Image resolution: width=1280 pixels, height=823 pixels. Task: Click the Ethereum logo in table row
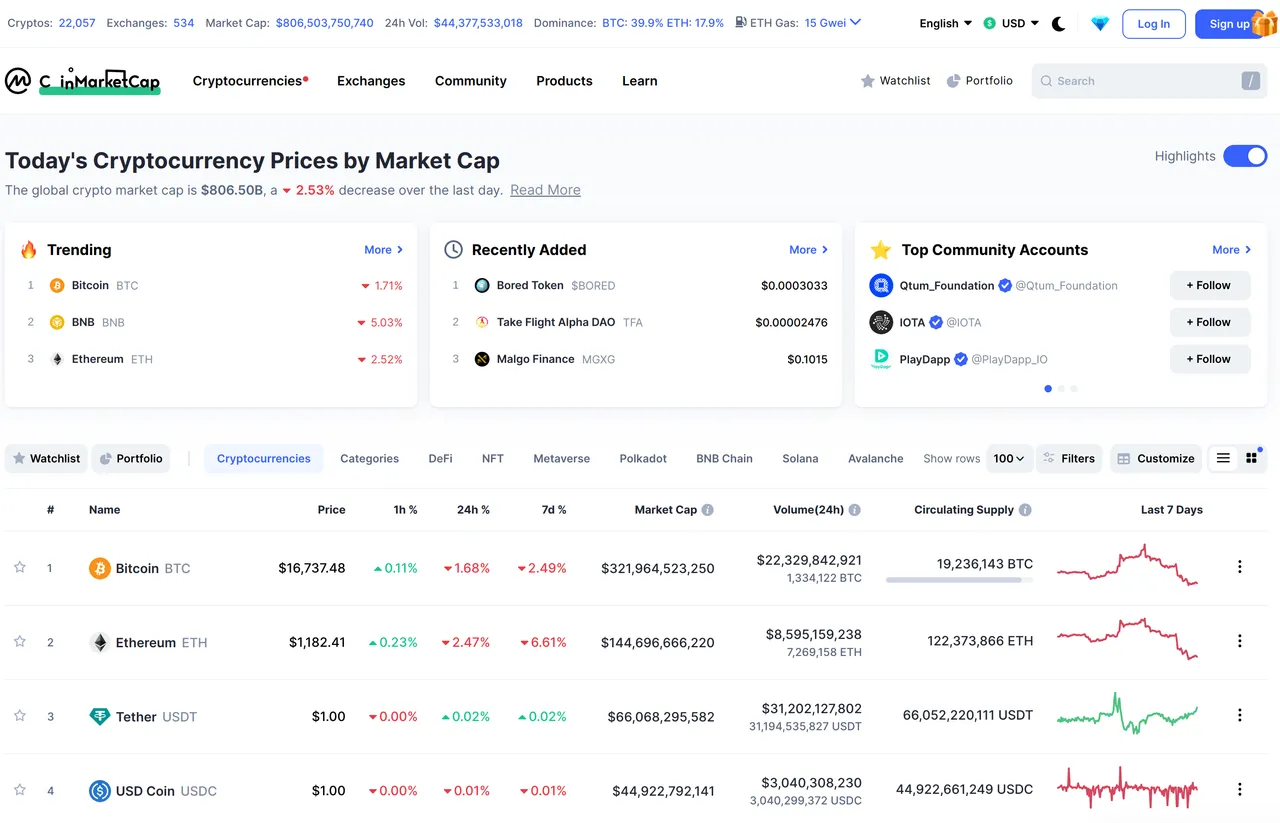[99, 642]
